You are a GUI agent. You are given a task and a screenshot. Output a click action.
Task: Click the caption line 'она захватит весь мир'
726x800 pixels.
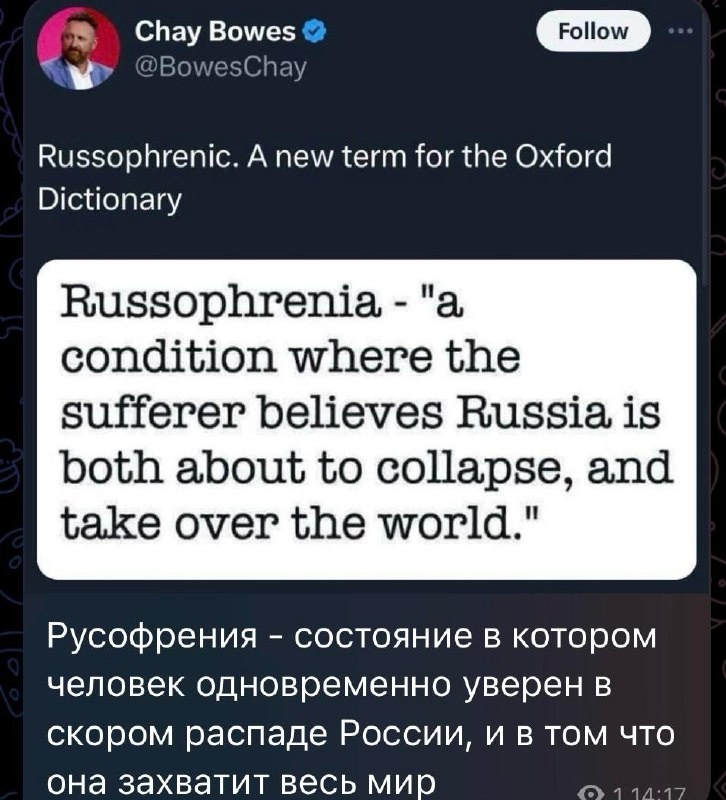coord(242,782)
